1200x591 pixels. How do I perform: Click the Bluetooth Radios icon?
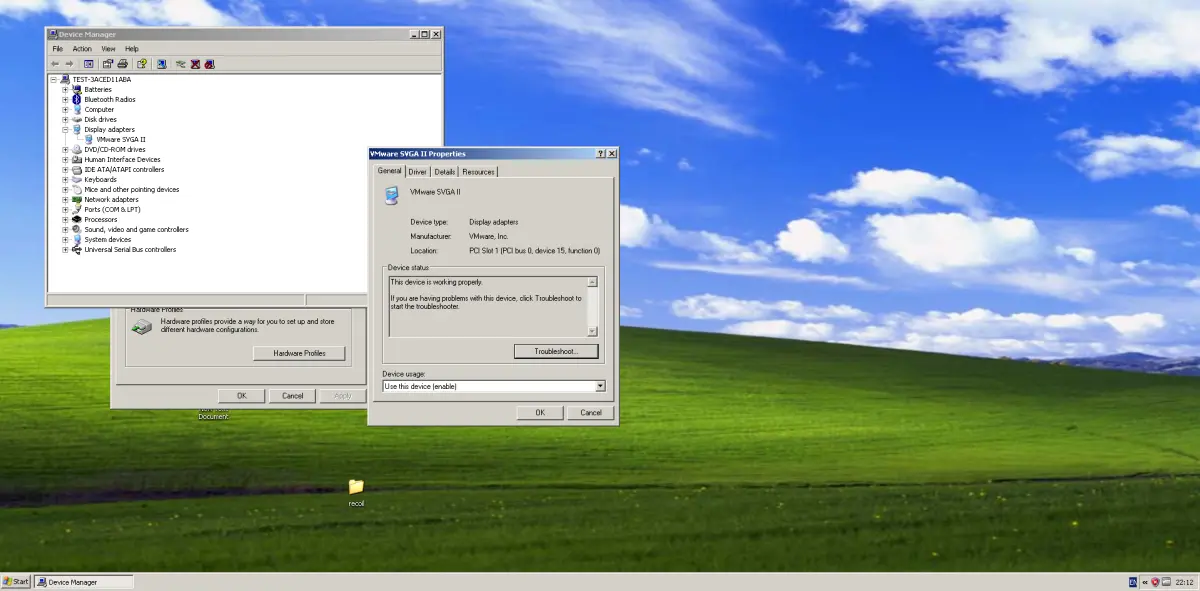click(x=77, y=99)
